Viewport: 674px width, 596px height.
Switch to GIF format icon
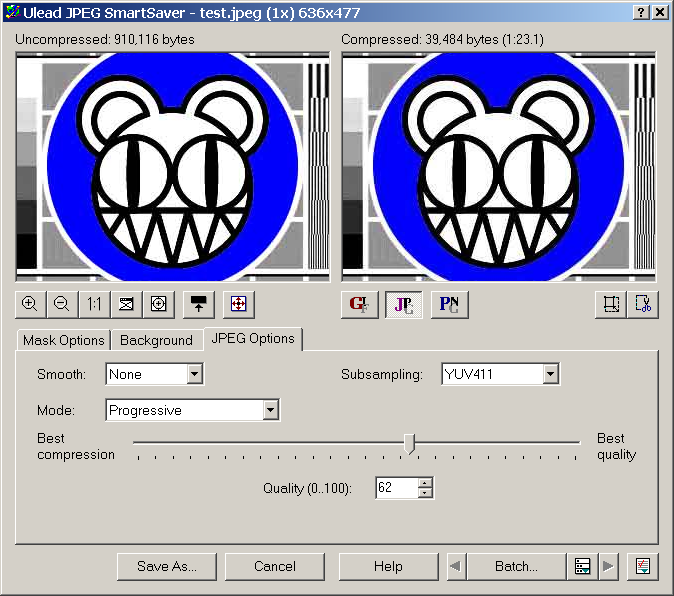pyautogui.click(x=359, y=304)
